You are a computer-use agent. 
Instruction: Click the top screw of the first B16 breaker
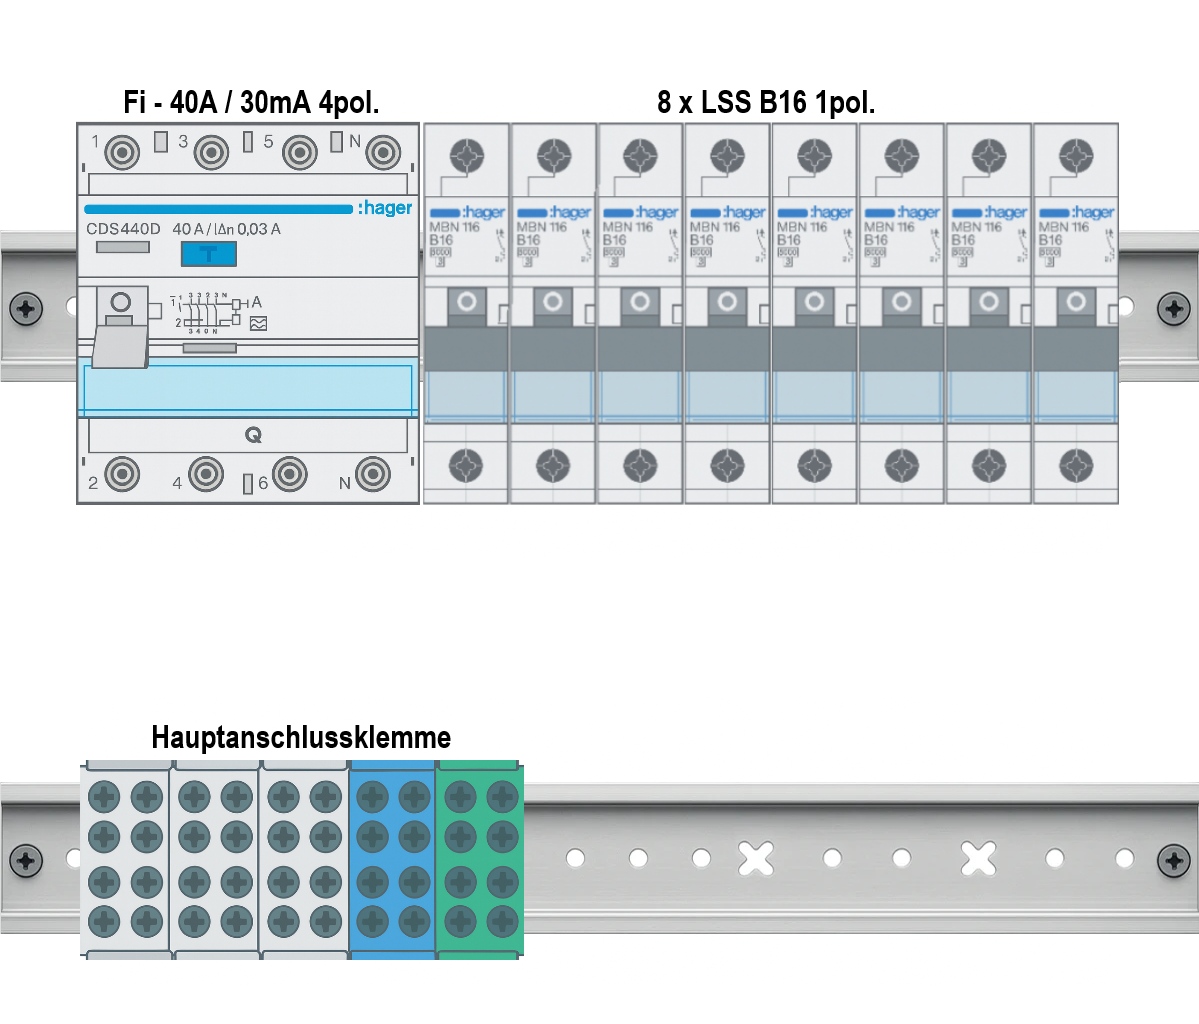(x=466, y=156)
